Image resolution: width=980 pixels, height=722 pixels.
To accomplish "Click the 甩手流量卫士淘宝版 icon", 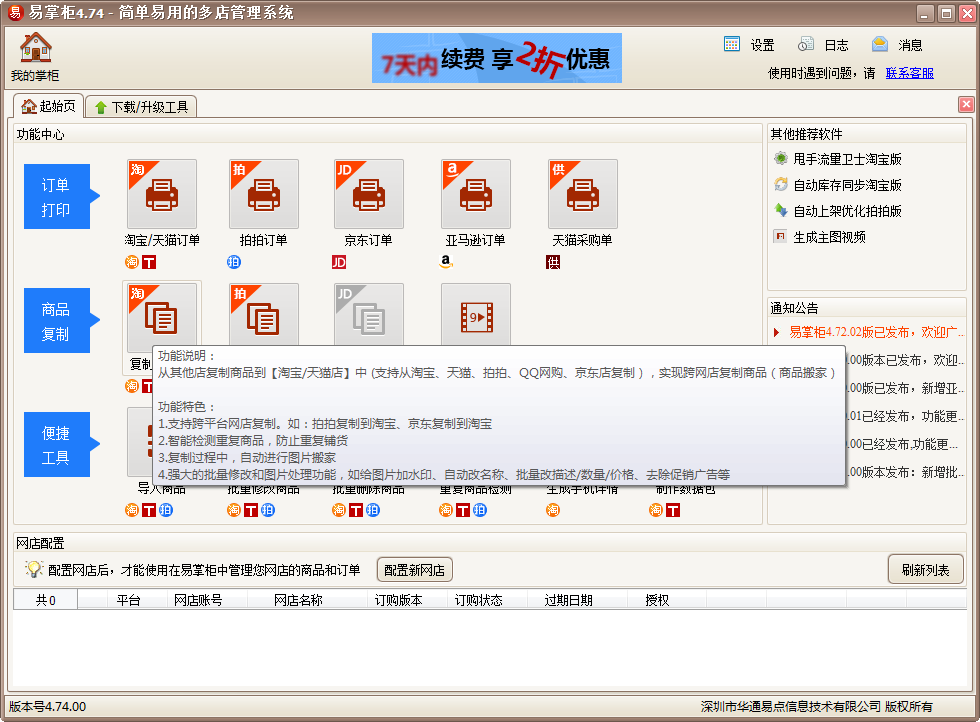I will (781, 158).
